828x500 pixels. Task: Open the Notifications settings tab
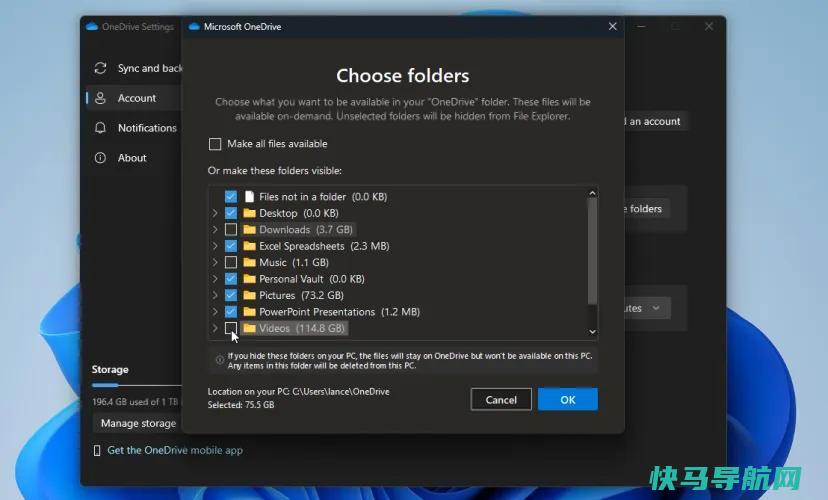pos(135,128)
